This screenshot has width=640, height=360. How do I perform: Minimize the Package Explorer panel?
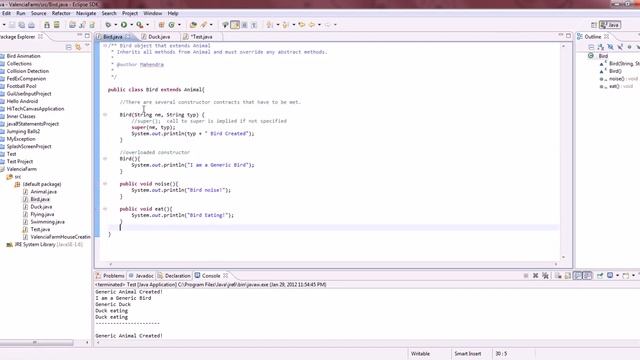tap(80, 36)
